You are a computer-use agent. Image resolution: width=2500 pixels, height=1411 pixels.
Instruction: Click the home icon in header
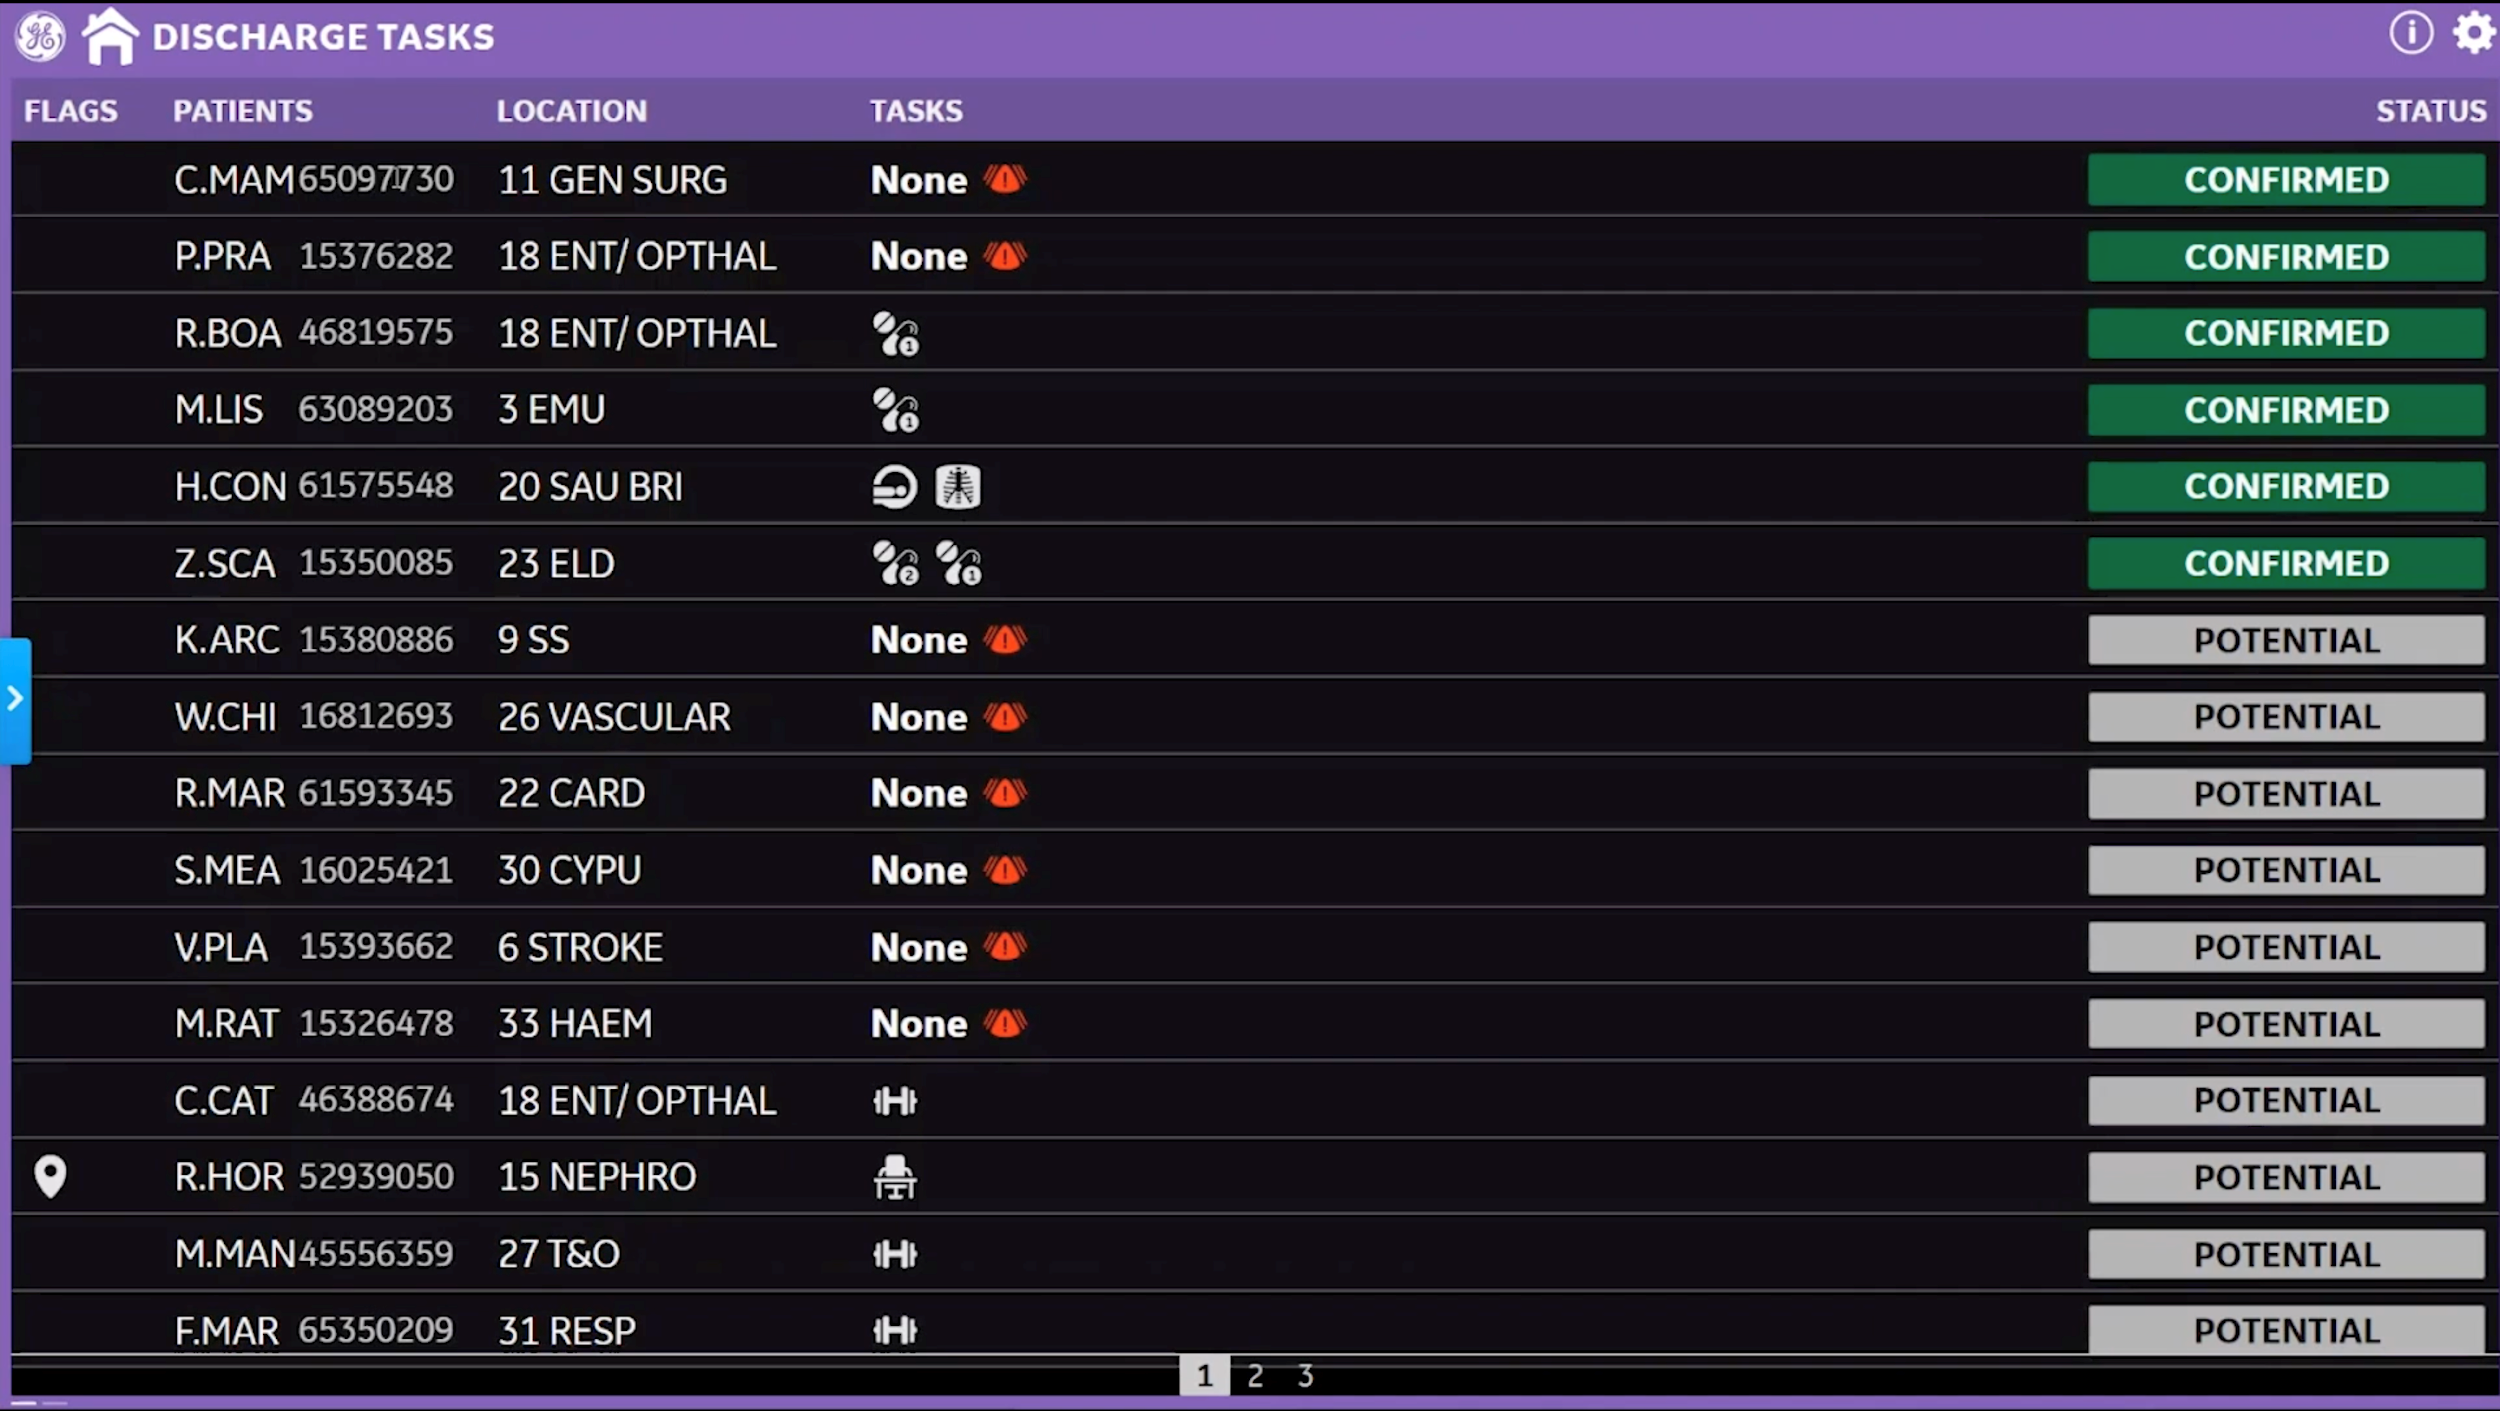(x=110, y=37)
